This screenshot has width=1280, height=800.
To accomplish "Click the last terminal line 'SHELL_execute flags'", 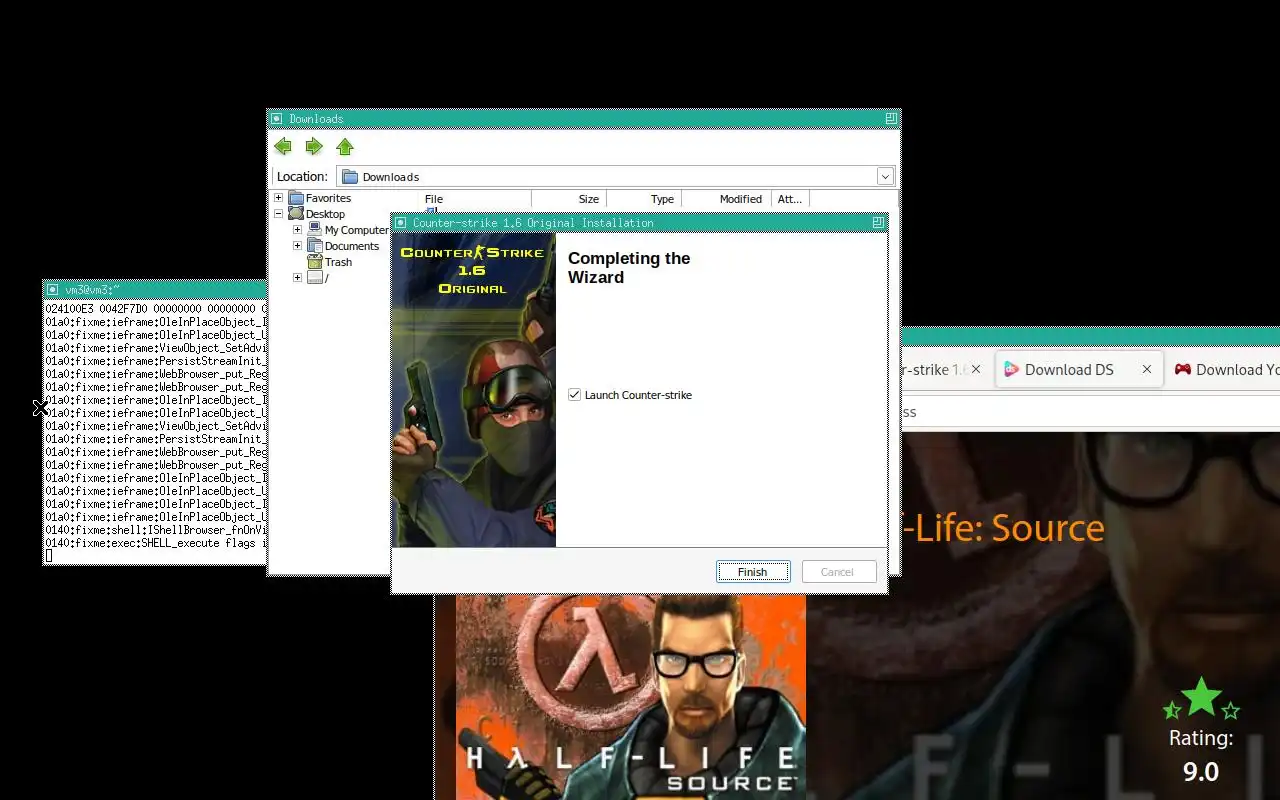I will click(156, 543).
